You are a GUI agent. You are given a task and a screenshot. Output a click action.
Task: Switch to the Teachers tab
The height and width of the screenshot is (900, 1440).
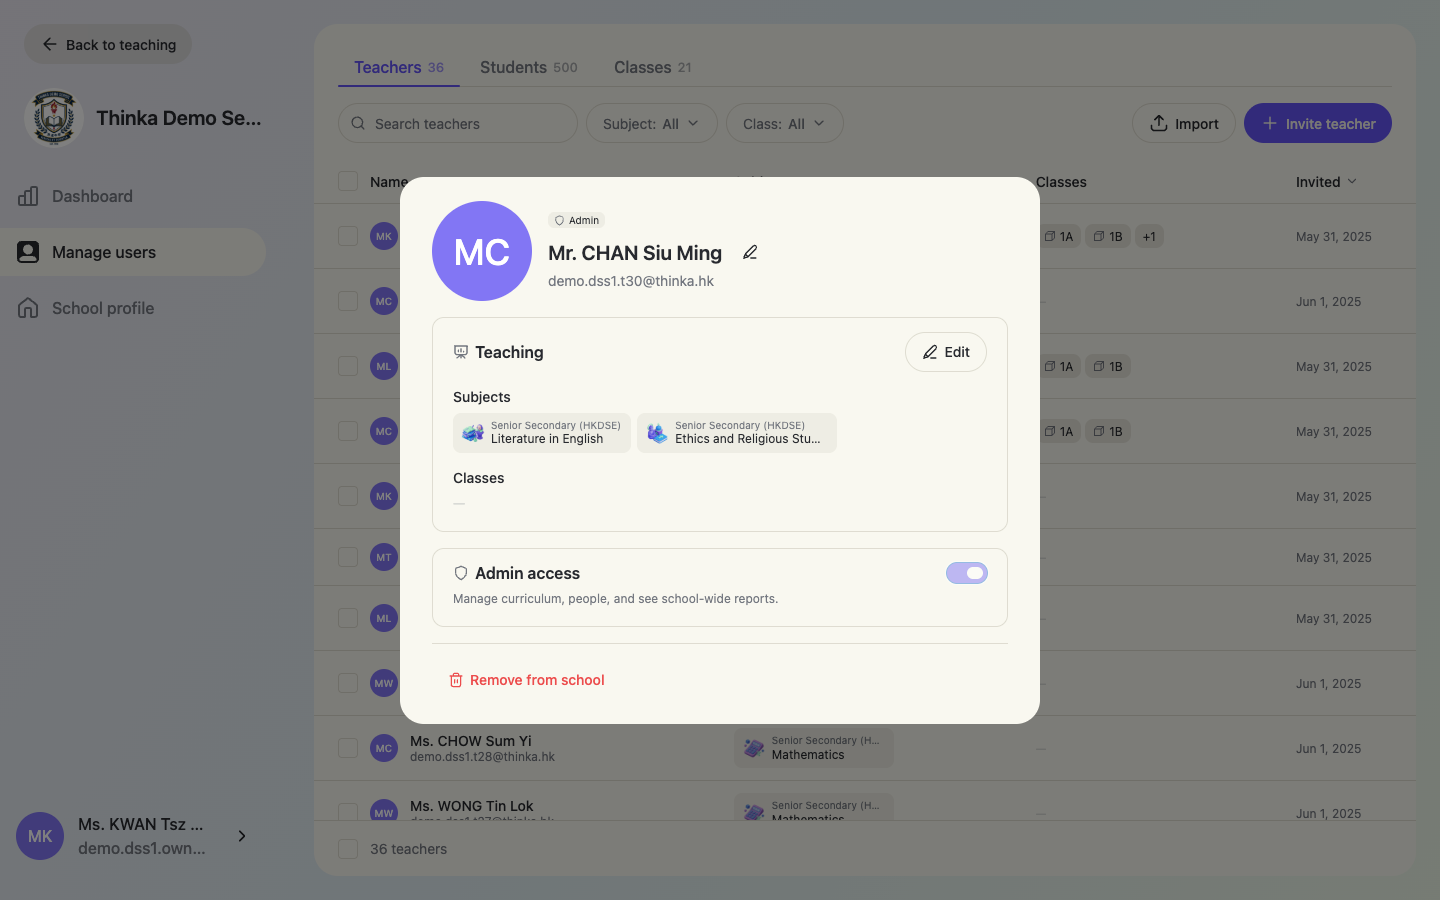point(399,67)
